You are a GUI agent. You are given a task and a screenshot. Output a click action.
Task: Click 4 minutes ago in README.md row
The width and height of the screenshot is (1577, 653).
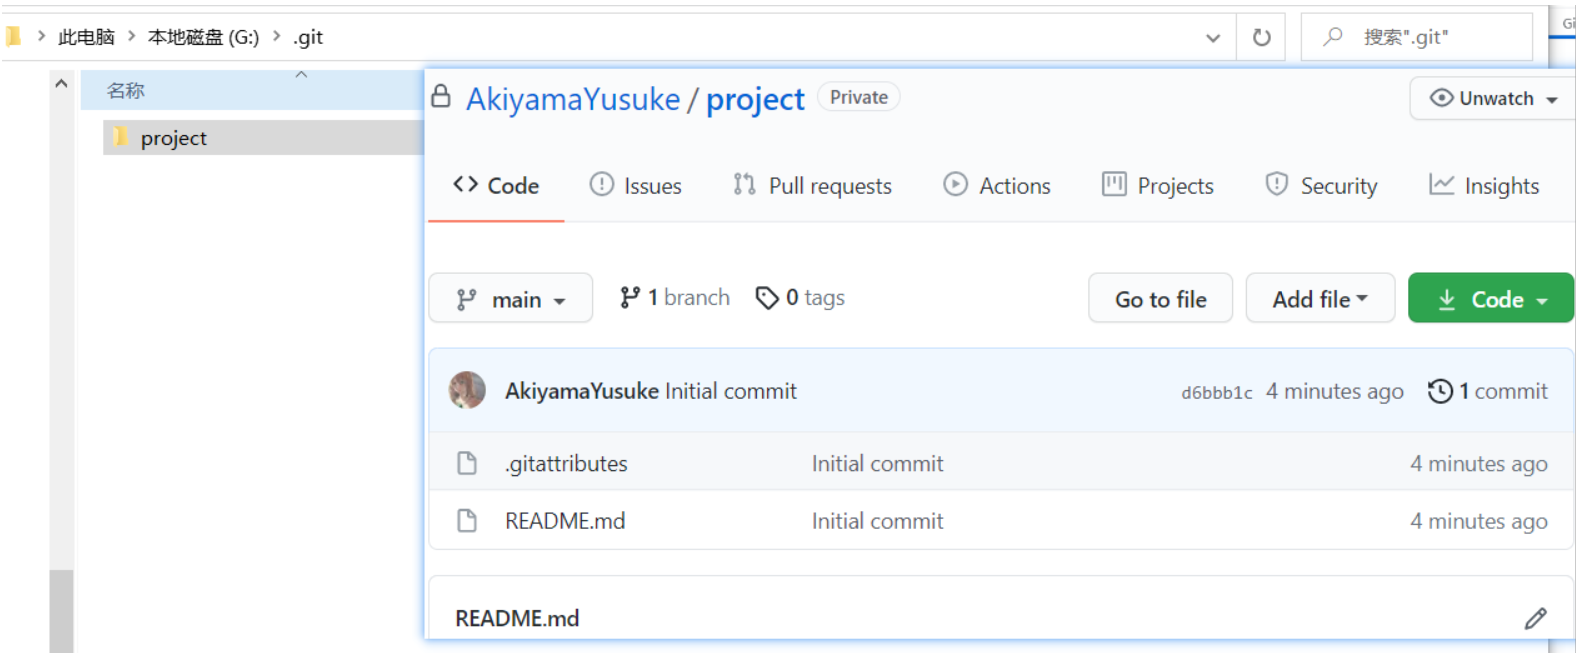tap(1479, 521)
